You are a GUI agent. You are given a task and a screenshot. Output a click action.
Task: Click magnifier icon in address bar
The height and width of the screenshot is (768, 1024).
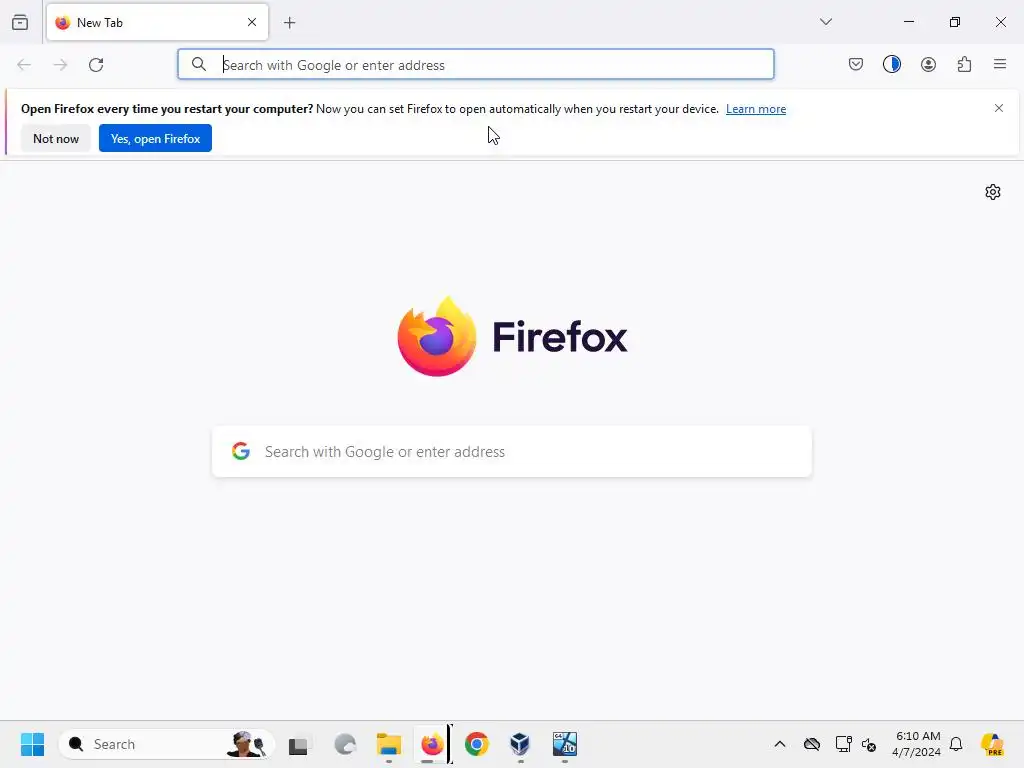(x=199, y=64)
